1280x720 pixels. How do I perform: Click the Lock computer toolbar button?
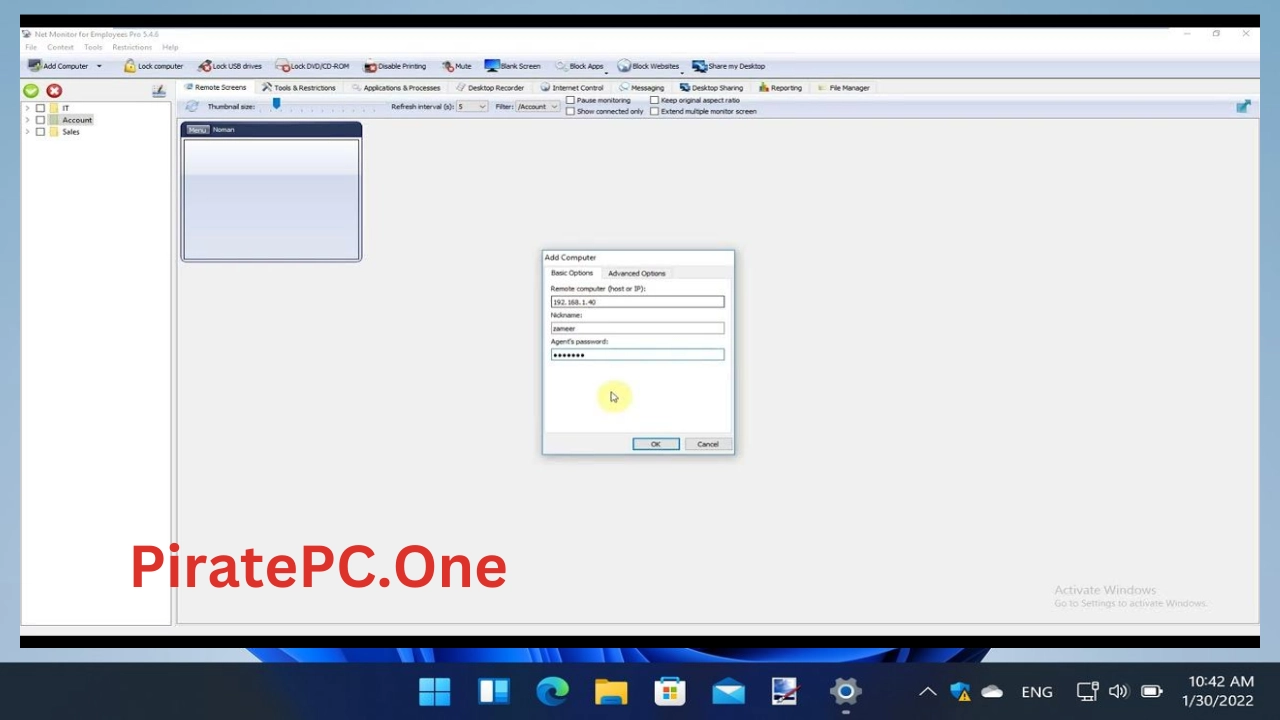153,66
